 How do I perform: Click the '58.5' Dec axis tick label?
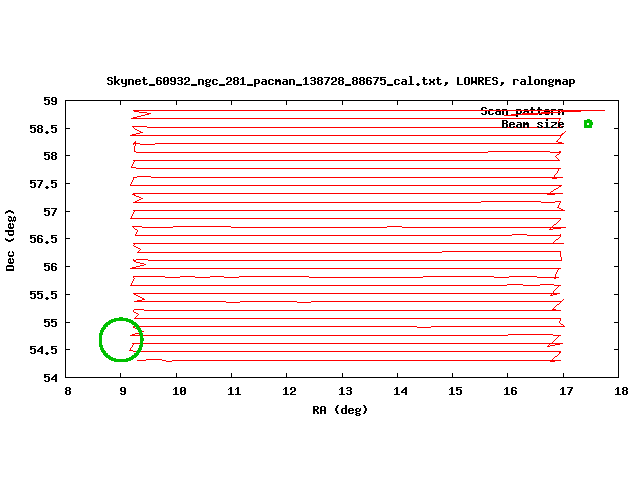(44, 129)
